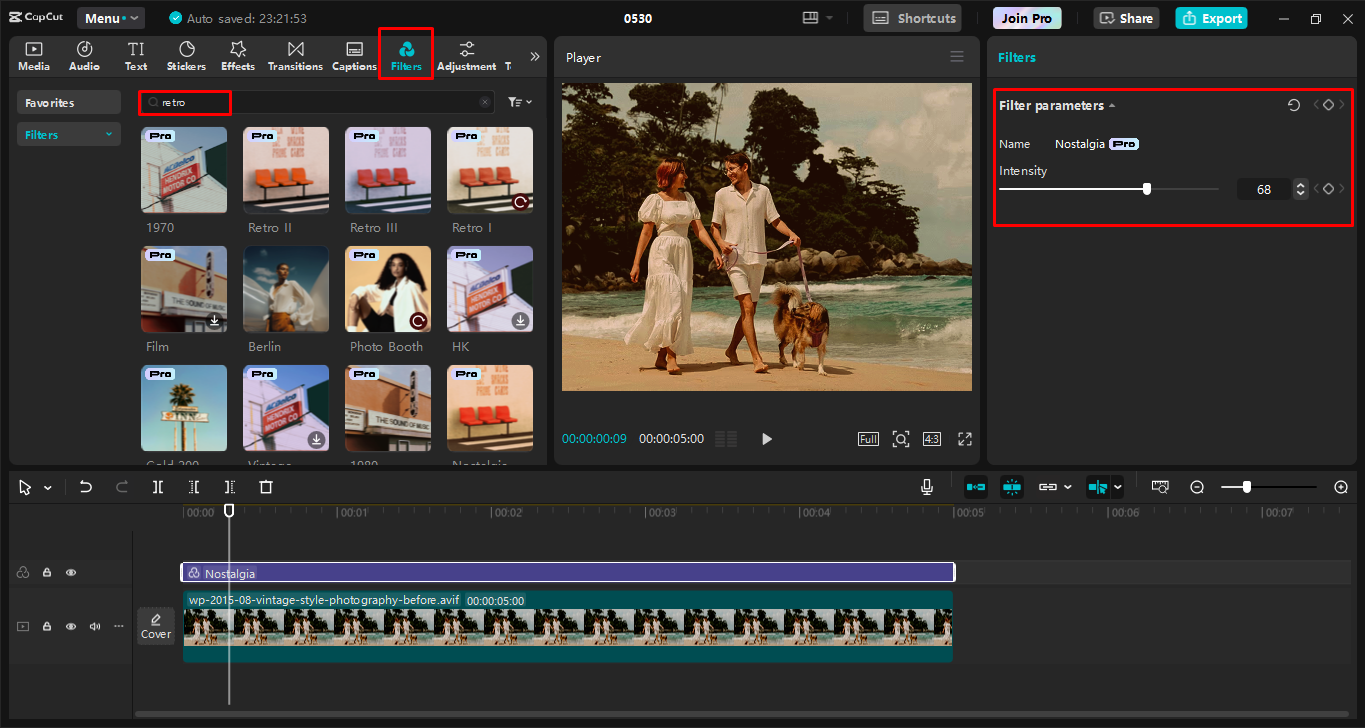Select the Split tool in the timeline toolbar
Screen dimensions: 1365x728
coord(157,487)
